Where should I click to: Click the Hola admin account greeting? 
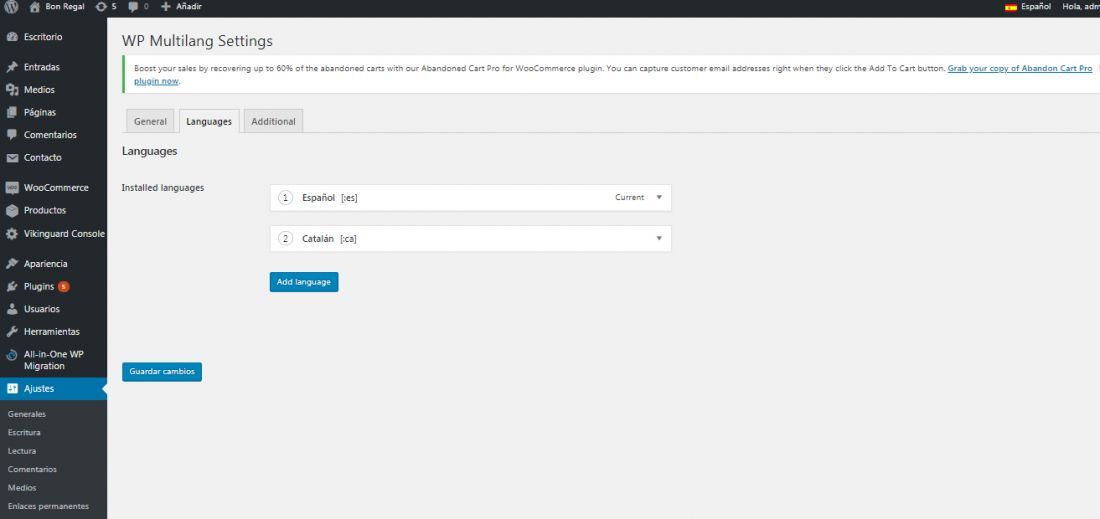point(1081,7)
